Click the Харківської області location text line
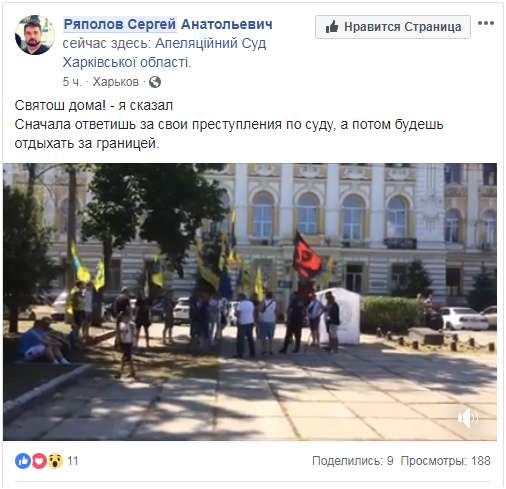The image size is (506, 489). pyautogui.click(x=127, y=62)
